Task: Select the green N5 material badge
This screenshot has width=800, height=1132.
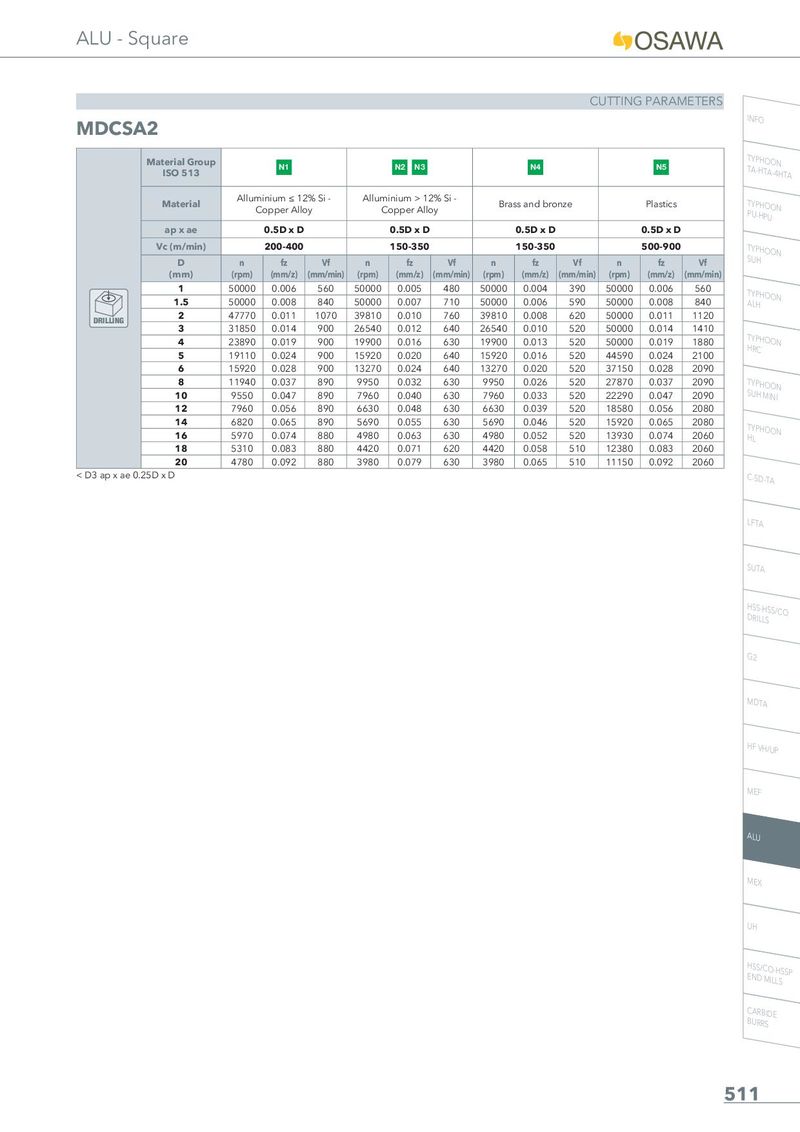Action: coord(661,167)
